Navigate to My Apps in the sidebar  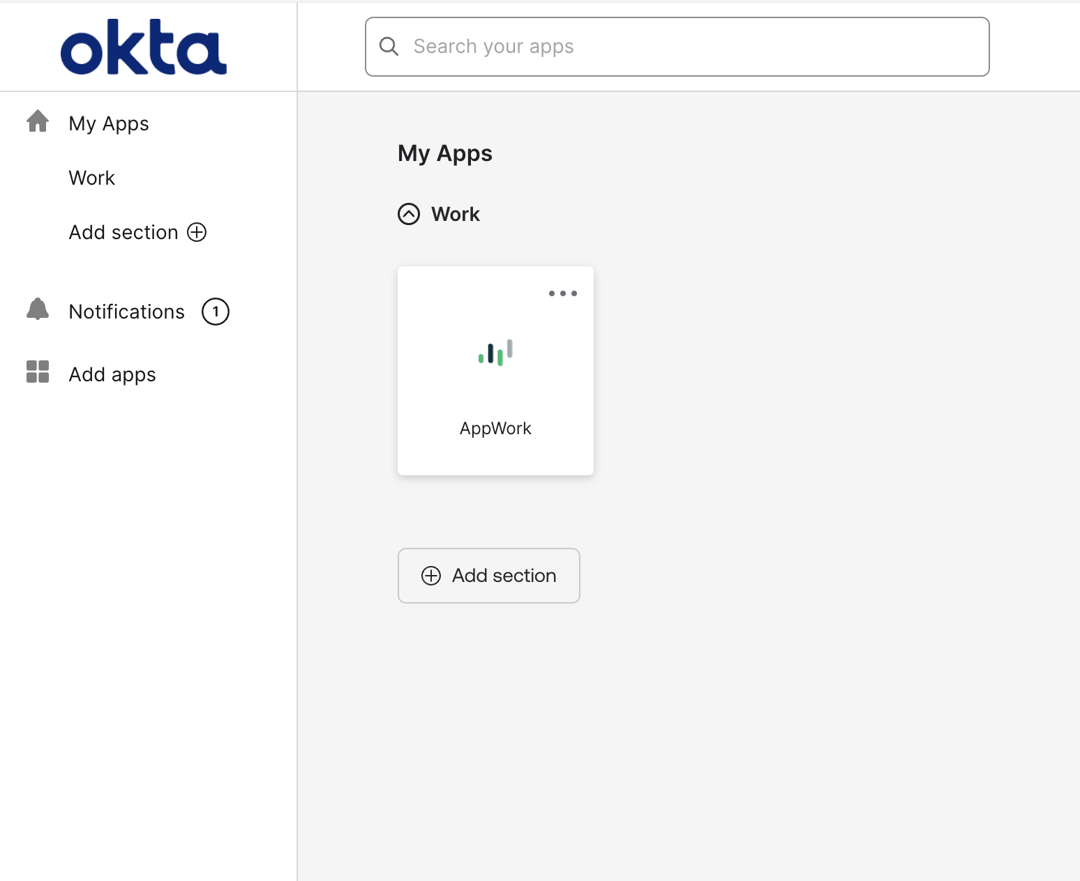click(108, 122)
